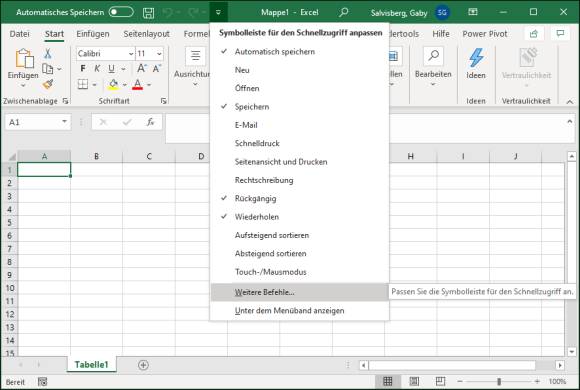
Task: Open the Hilfe ribbon tab
Action: (441, 34)
